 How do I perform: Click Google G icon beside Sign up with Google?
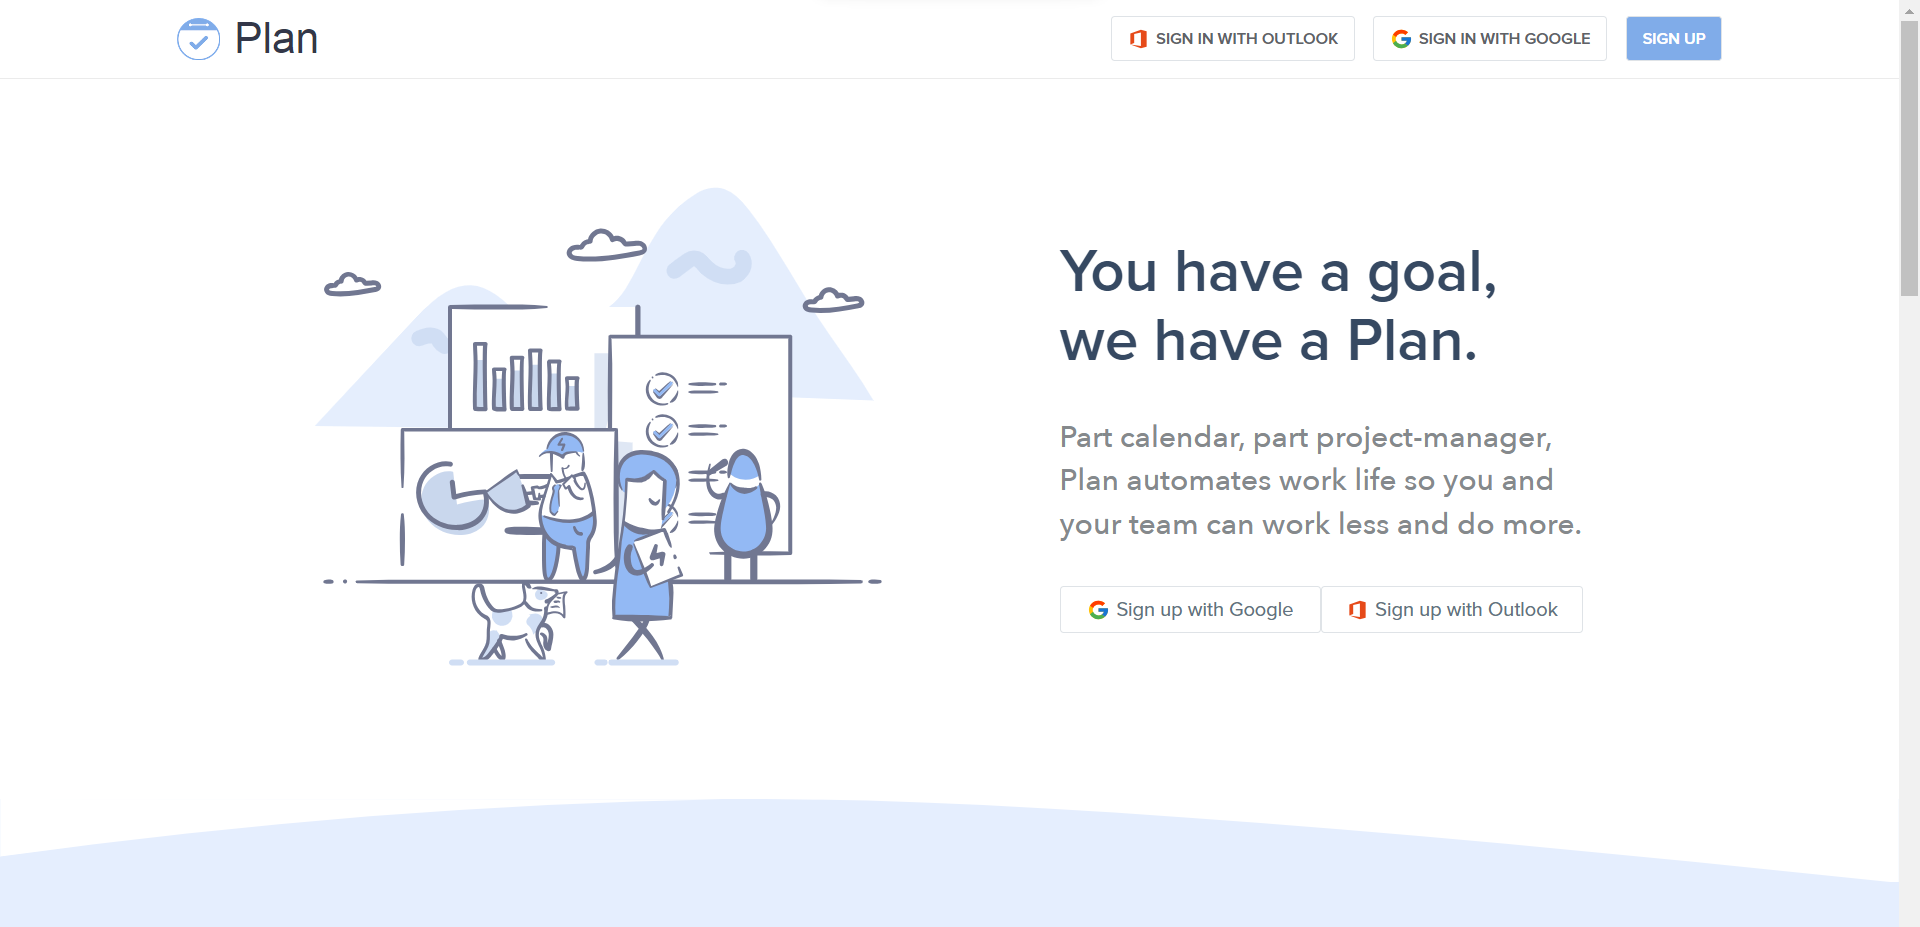pos(1098,610)
